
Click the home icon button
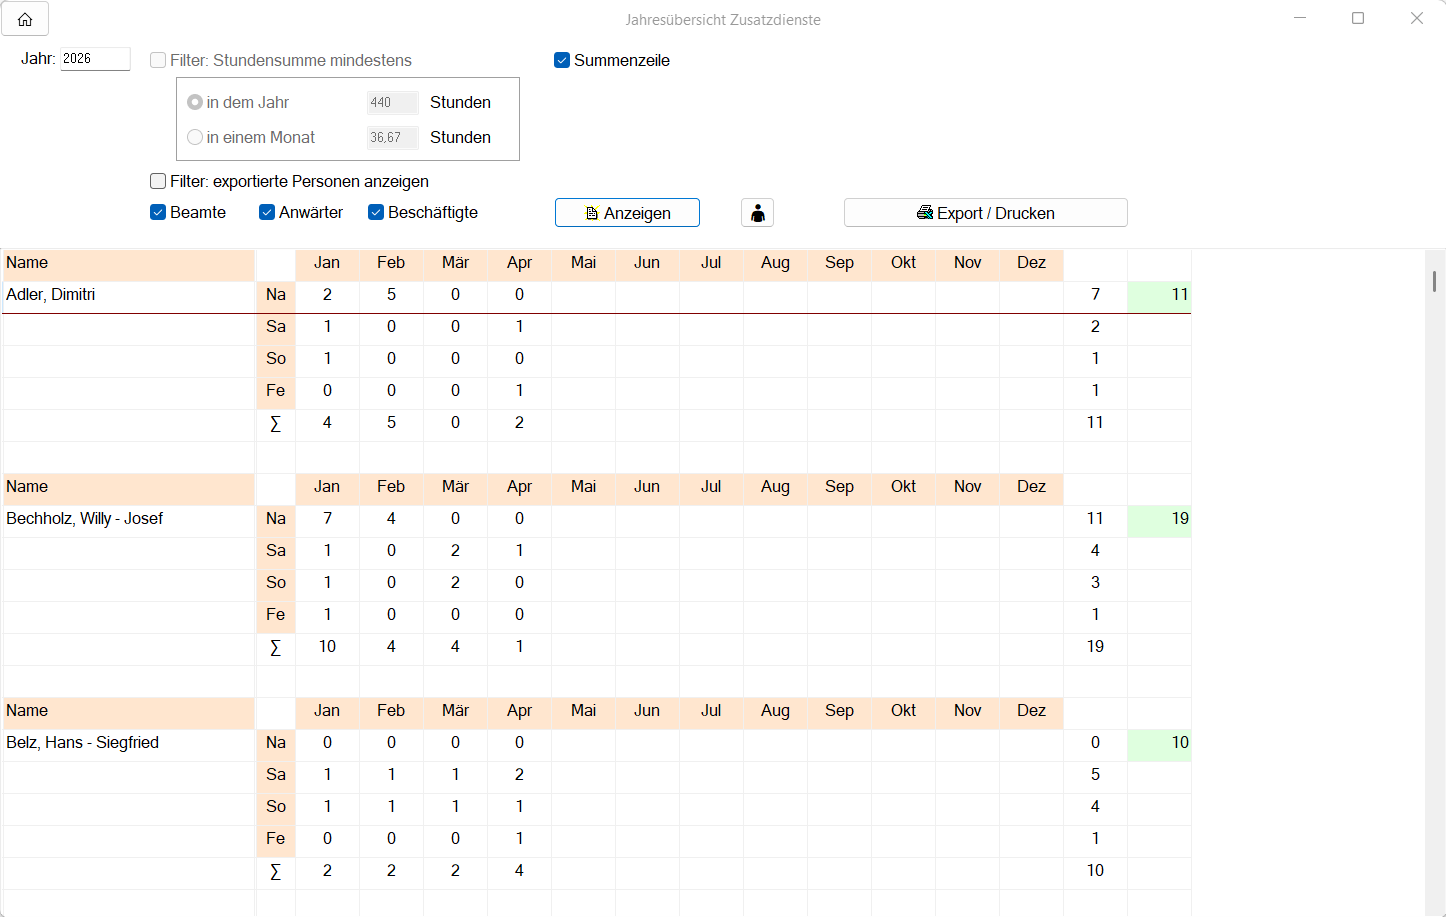click(x=25, y=19)
